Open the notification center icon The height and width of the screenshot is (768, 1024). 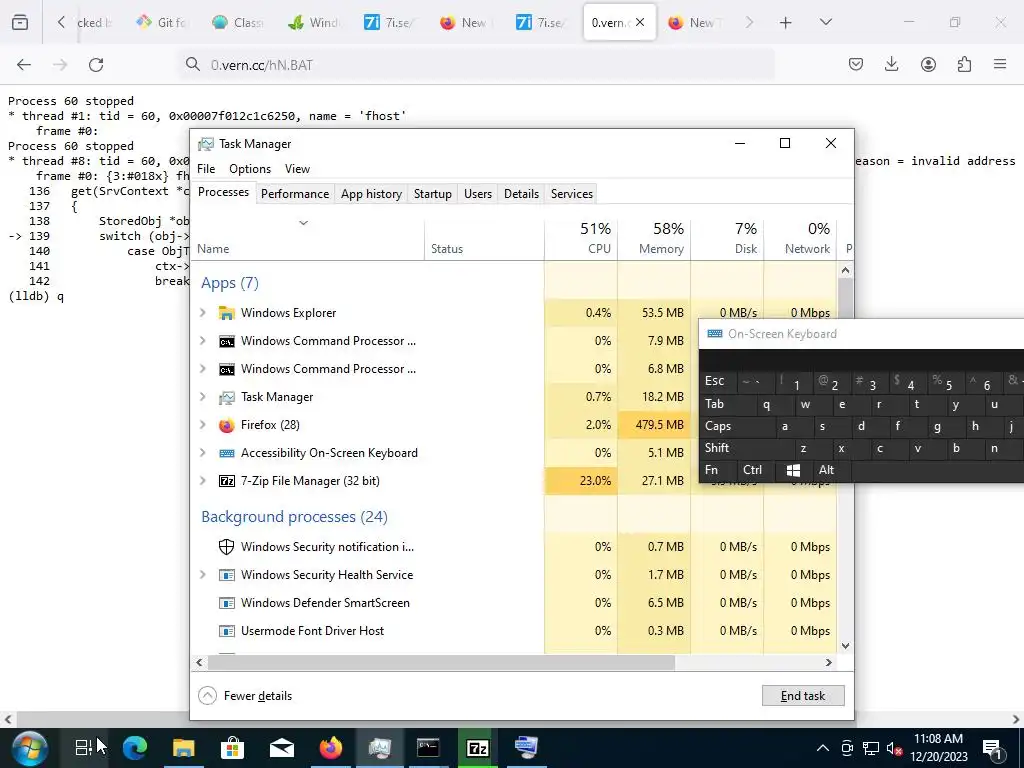pyautogui.click(x=992, y=749)
